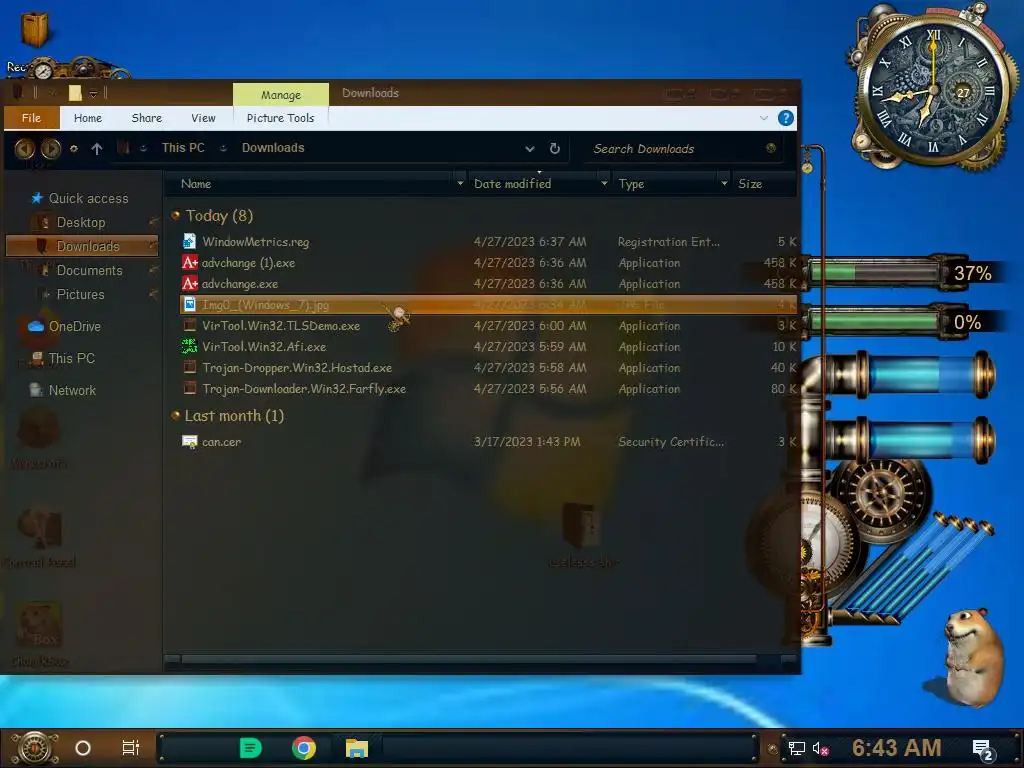The height and width of the screenshot is (768, 1024).
Task: Click the Registration Ent... type cell
Action: pyautogui.click(x=669, y=242)
